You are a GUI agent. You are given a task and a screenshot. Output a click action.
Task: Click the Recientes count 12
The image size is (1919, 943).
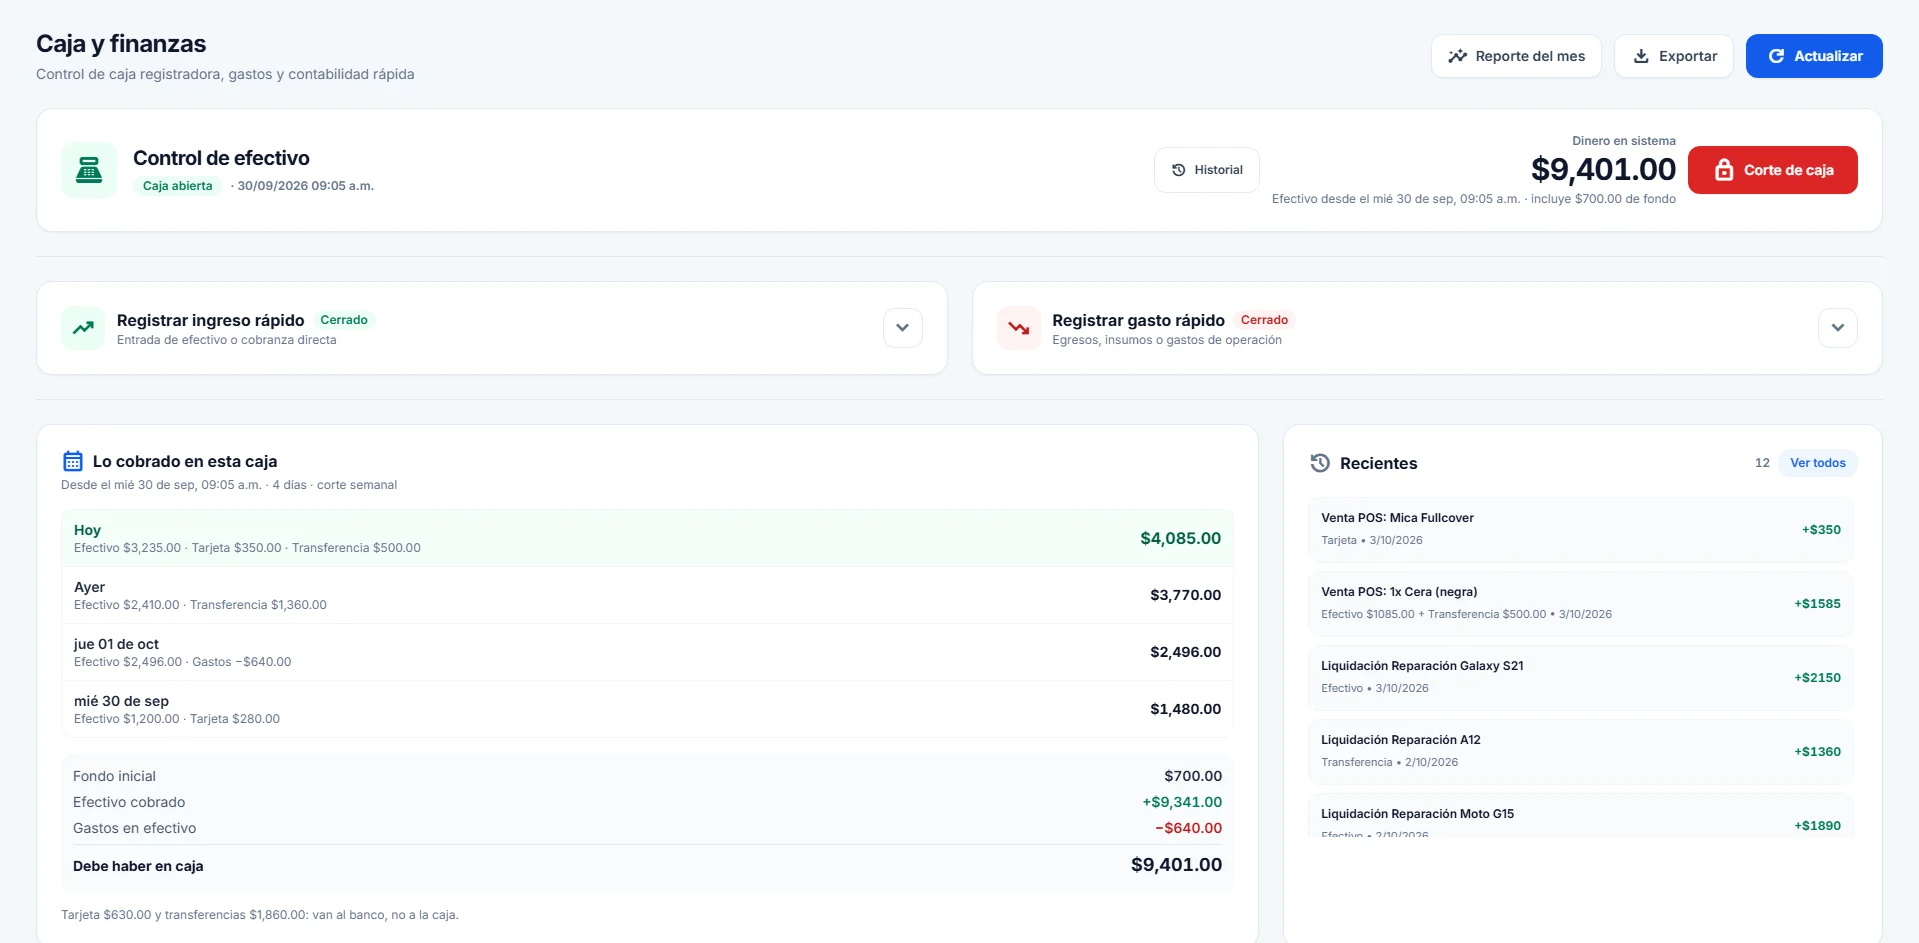tap(1762, 463)
